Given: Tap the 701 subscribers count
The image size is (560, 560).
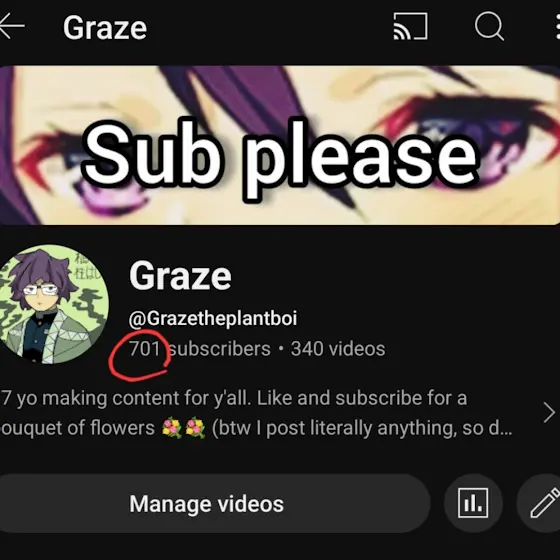Looking at the screenshot, I should (x=200, y=349).
